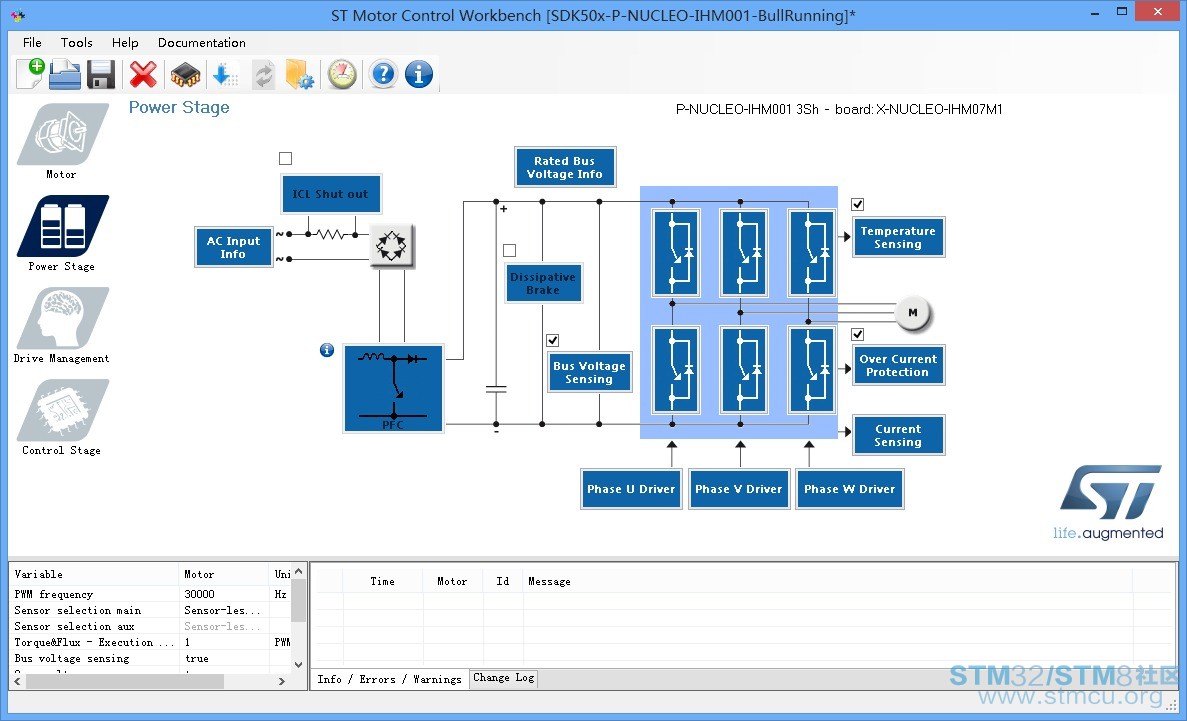The width and height of the screenshot is (1187, 721).
Task: Click the blue question mark help icon
Action: pos(383,74)
